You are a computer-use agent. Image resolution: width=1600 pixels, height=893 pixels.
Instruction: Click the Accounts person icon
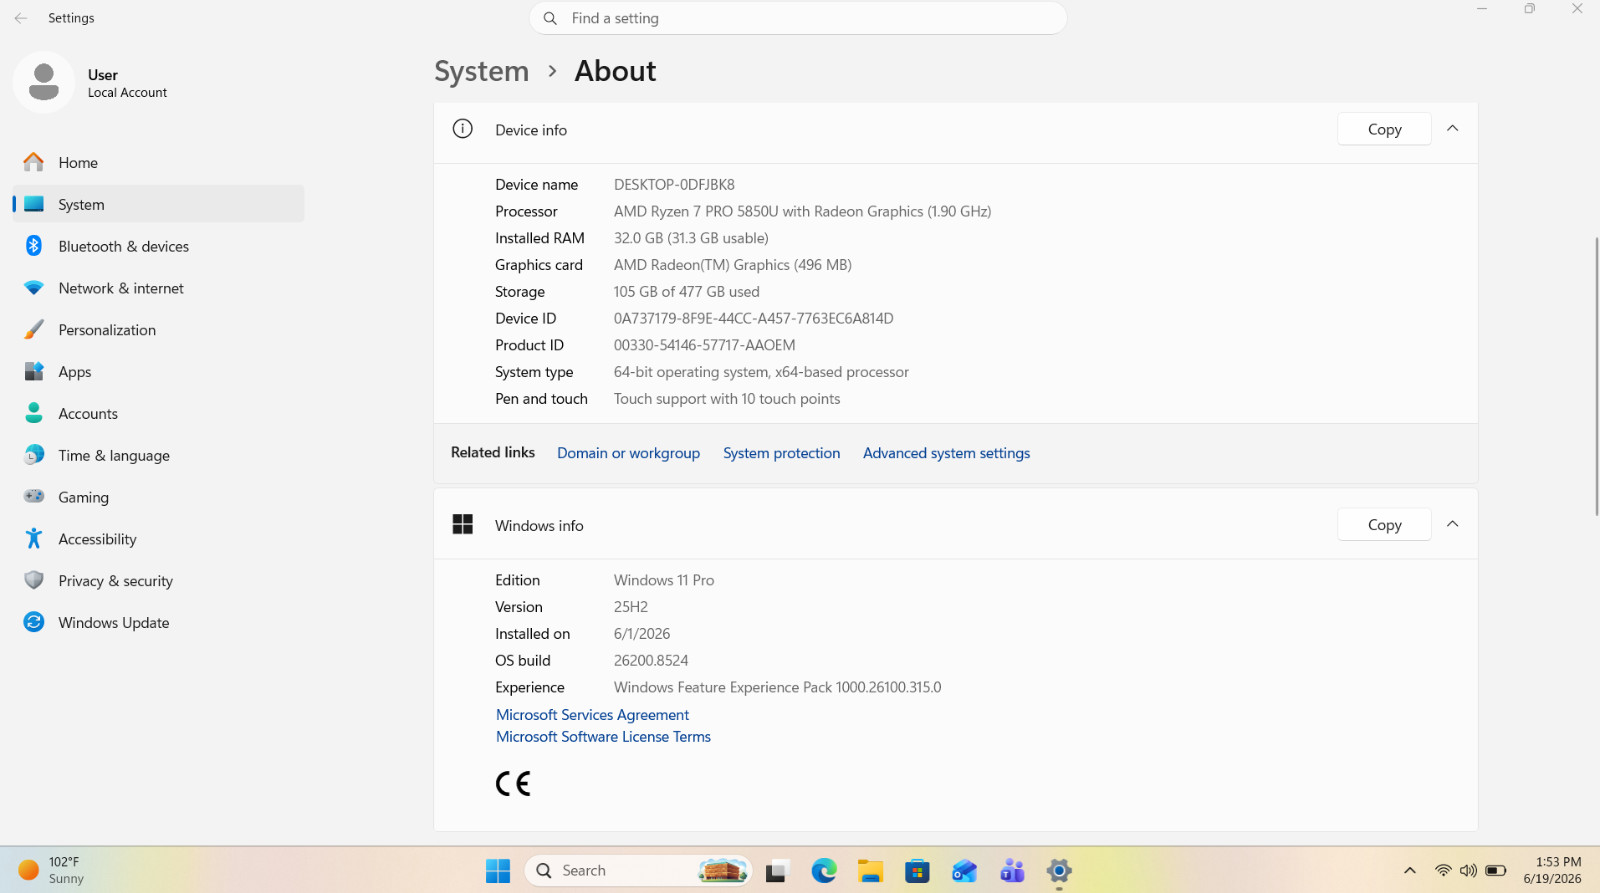[34, 413]
